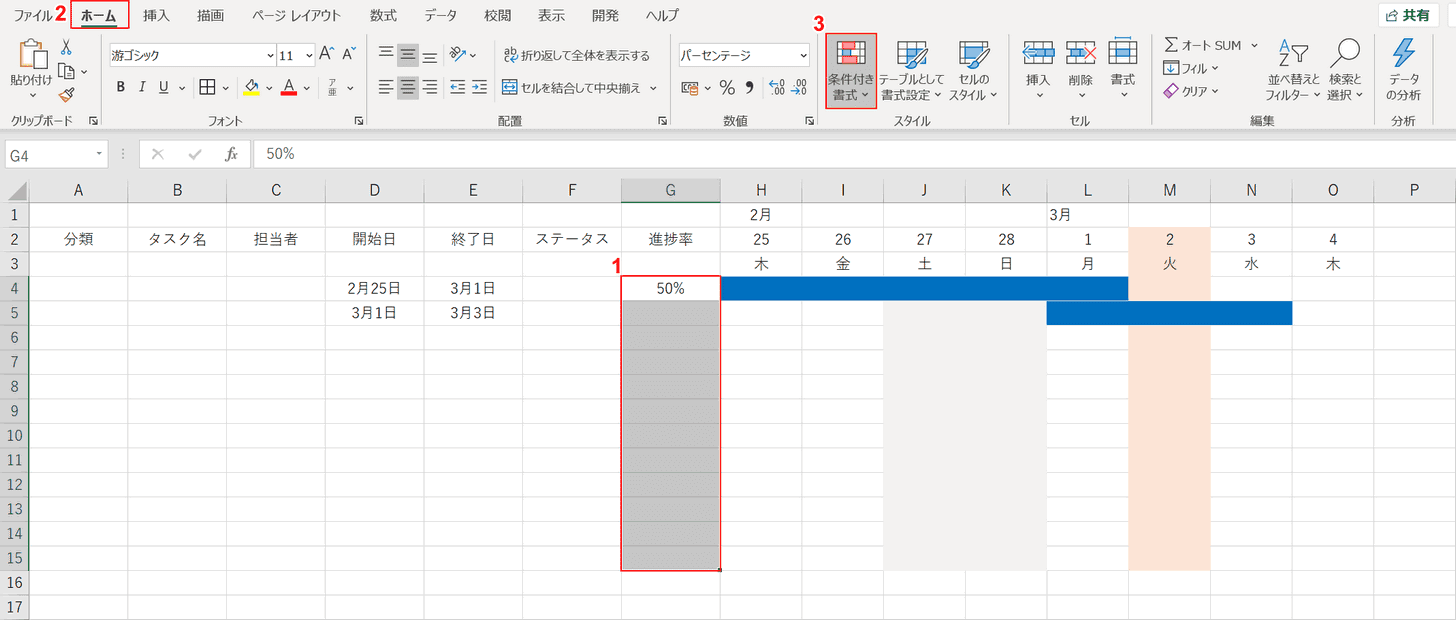Click the Increase Indent icon

point(480,87)
